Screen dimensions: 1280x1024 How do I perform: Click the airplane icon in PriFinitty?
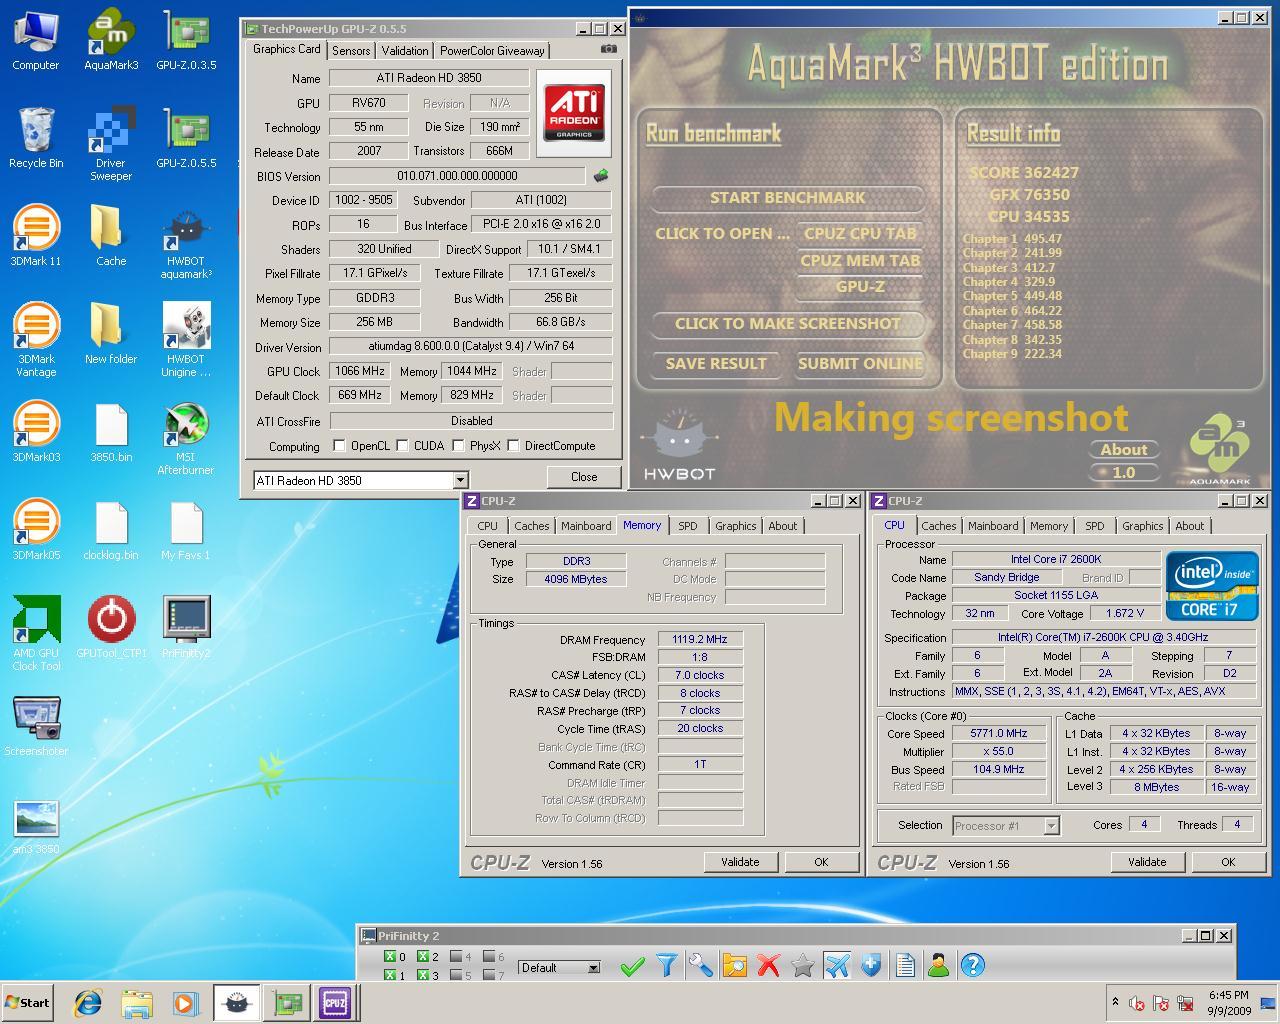837,965
